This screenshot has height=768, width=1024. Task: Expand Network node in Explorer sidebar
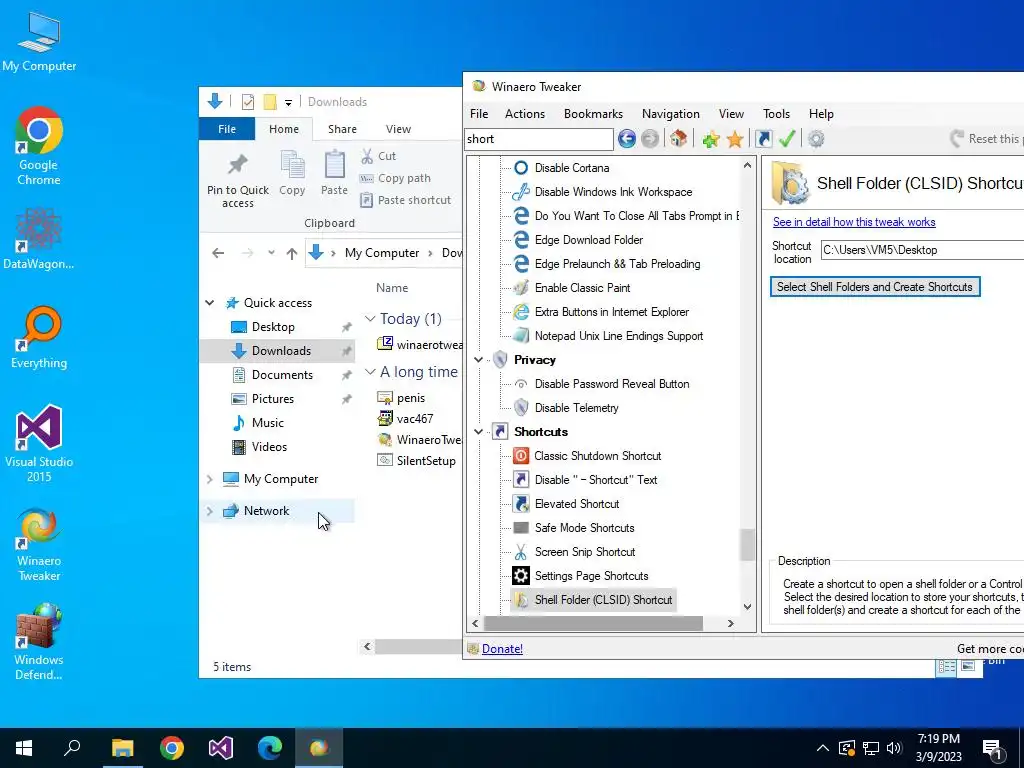pos(210,511)
